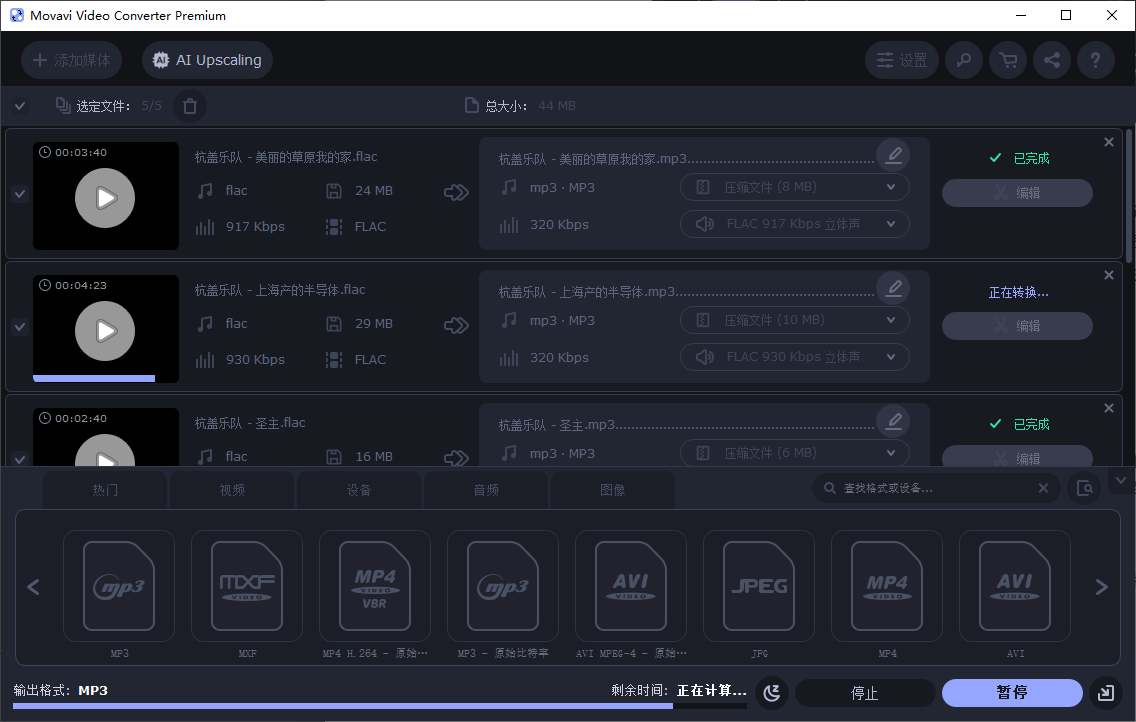Enable sleep-after-conversion moon icon near 停止
The height and width of the screenshot is (722, 1136).
tap(771, 692)
